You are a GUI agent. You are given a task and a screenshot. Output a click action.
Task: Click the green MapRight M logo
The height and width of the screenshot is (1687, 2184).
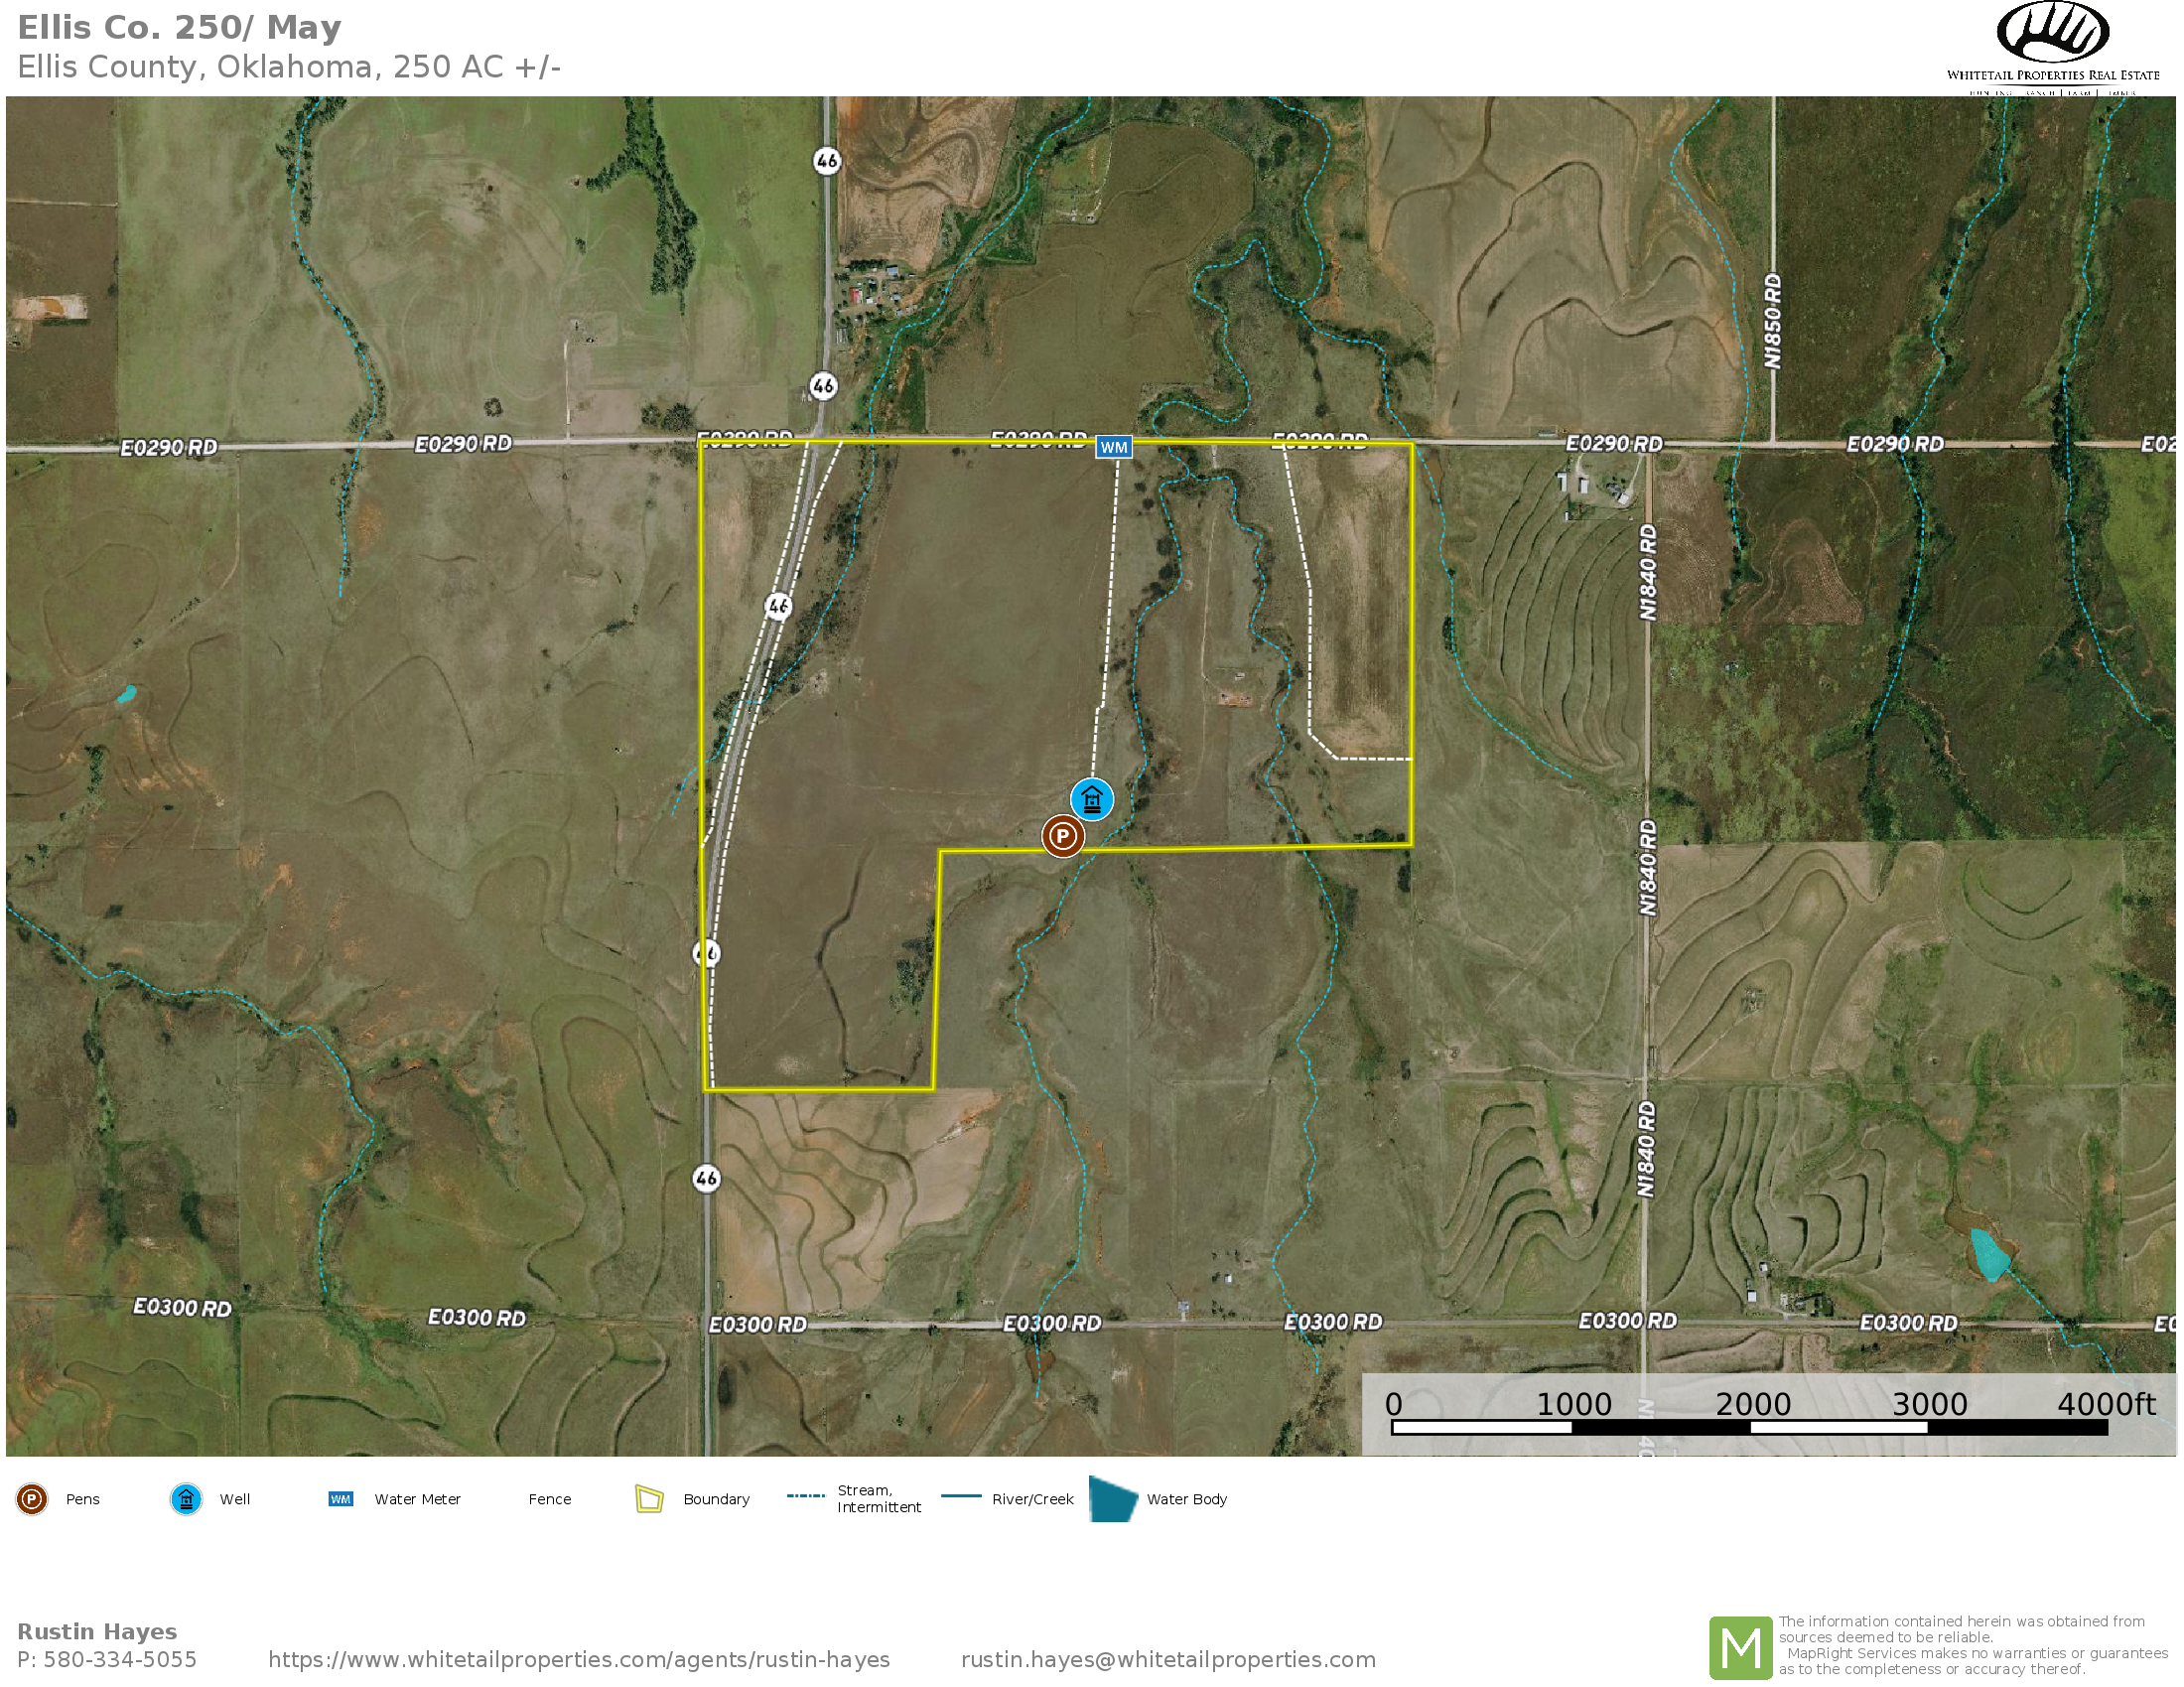tap(1740, 1647)
